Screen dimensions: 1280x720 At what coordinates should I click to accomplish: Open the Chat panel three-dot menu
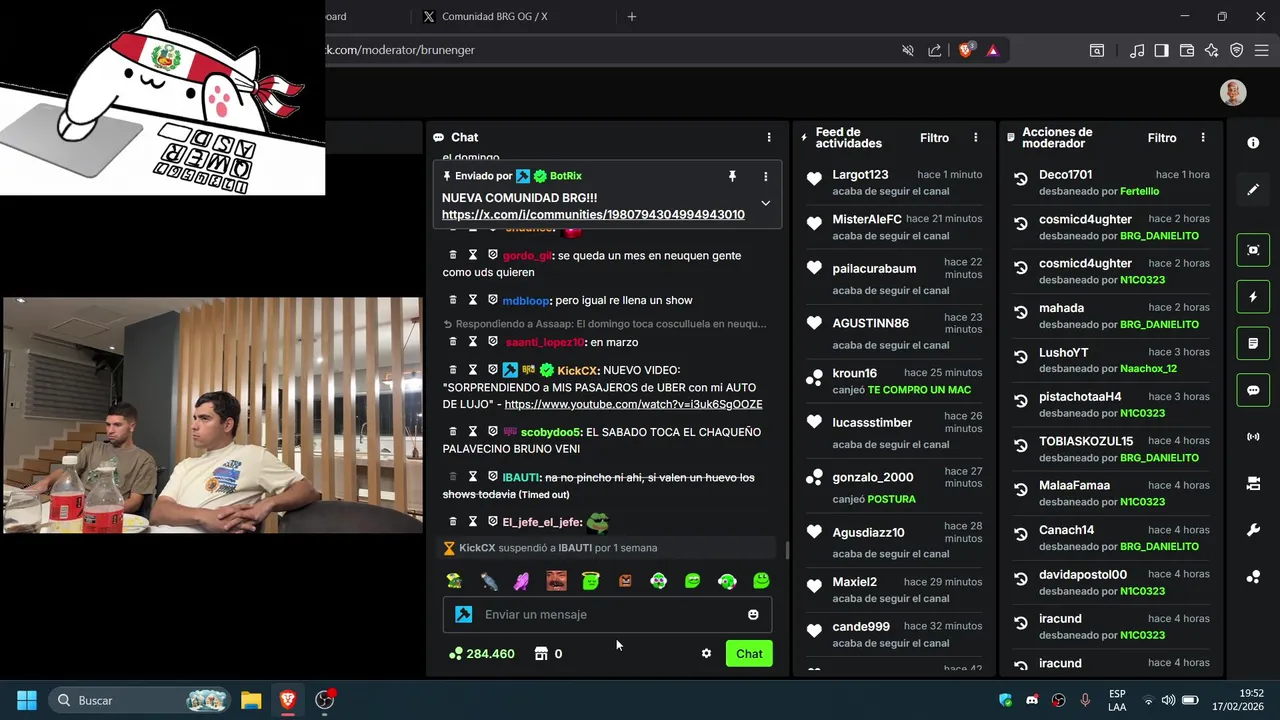pos(769,137)
